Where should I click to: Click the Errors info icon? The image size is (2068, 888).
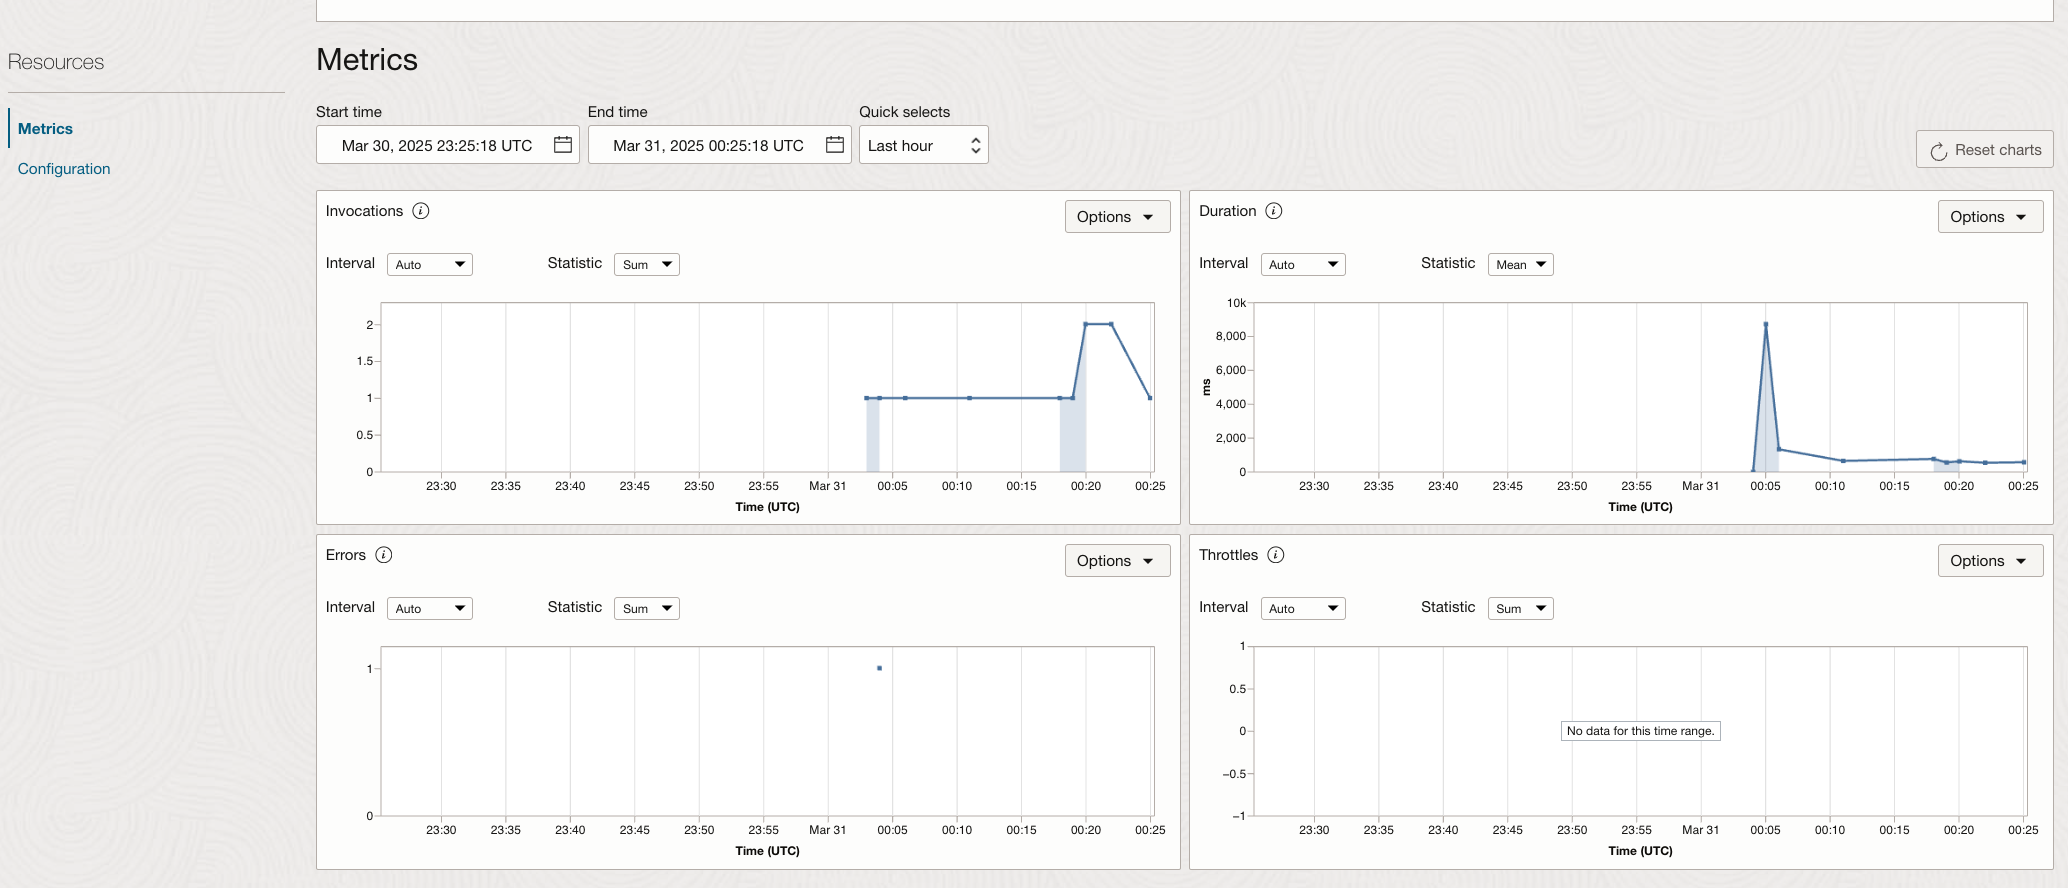click(x=384, y=555)
